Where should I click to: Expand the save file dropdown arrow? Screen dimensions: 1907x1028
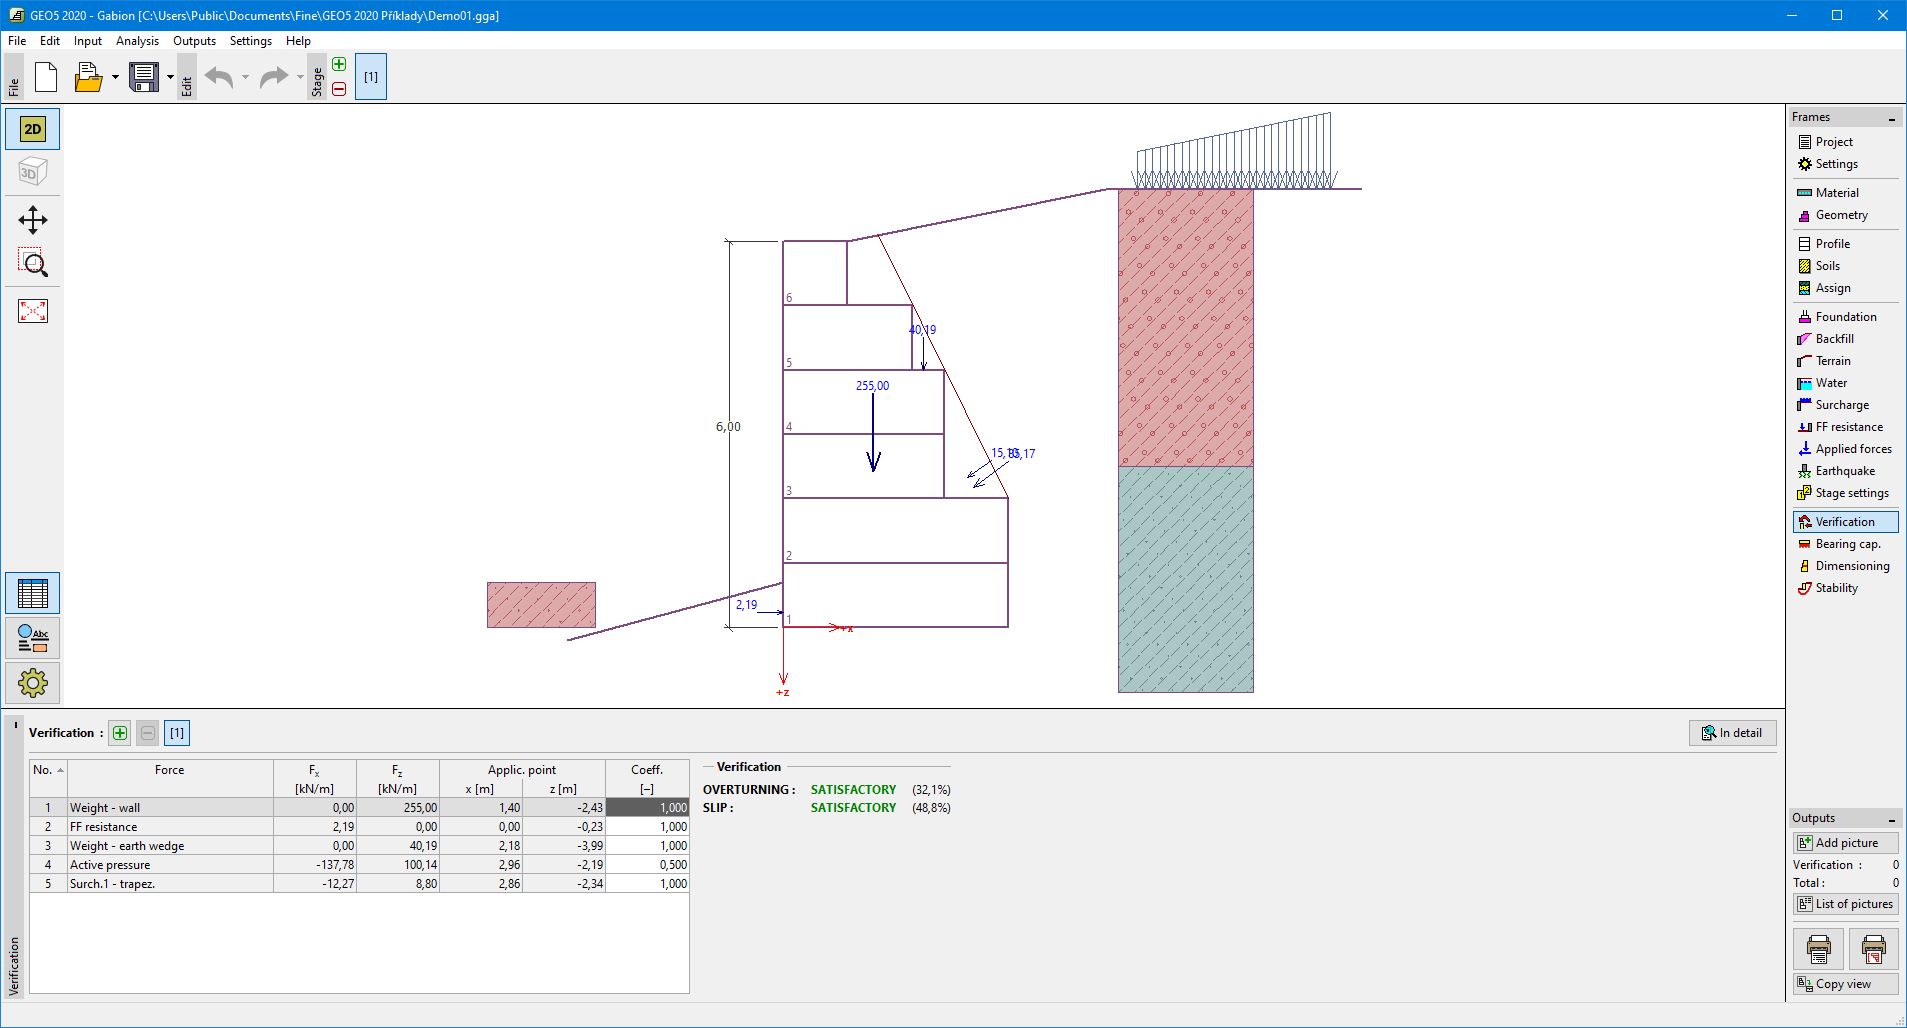pyautogui.click(x=170, y=77)
